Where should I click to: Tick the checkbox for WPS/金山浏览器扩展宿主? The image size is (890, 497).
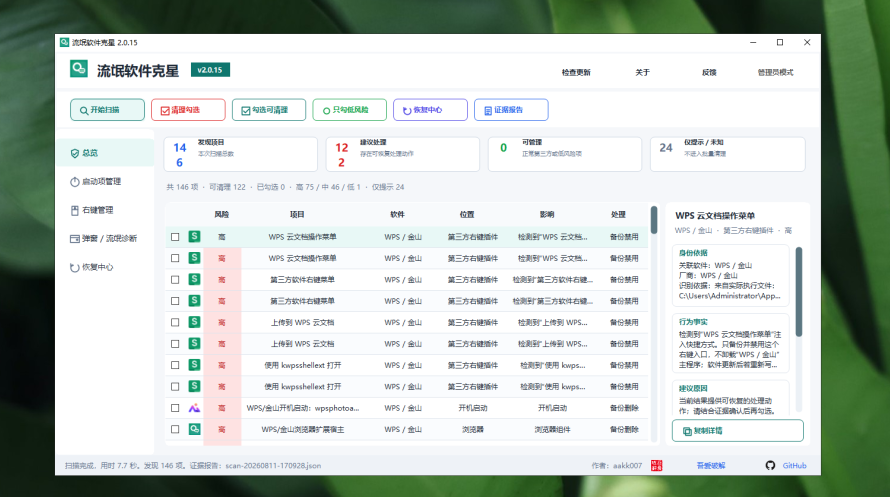point(175,429)
